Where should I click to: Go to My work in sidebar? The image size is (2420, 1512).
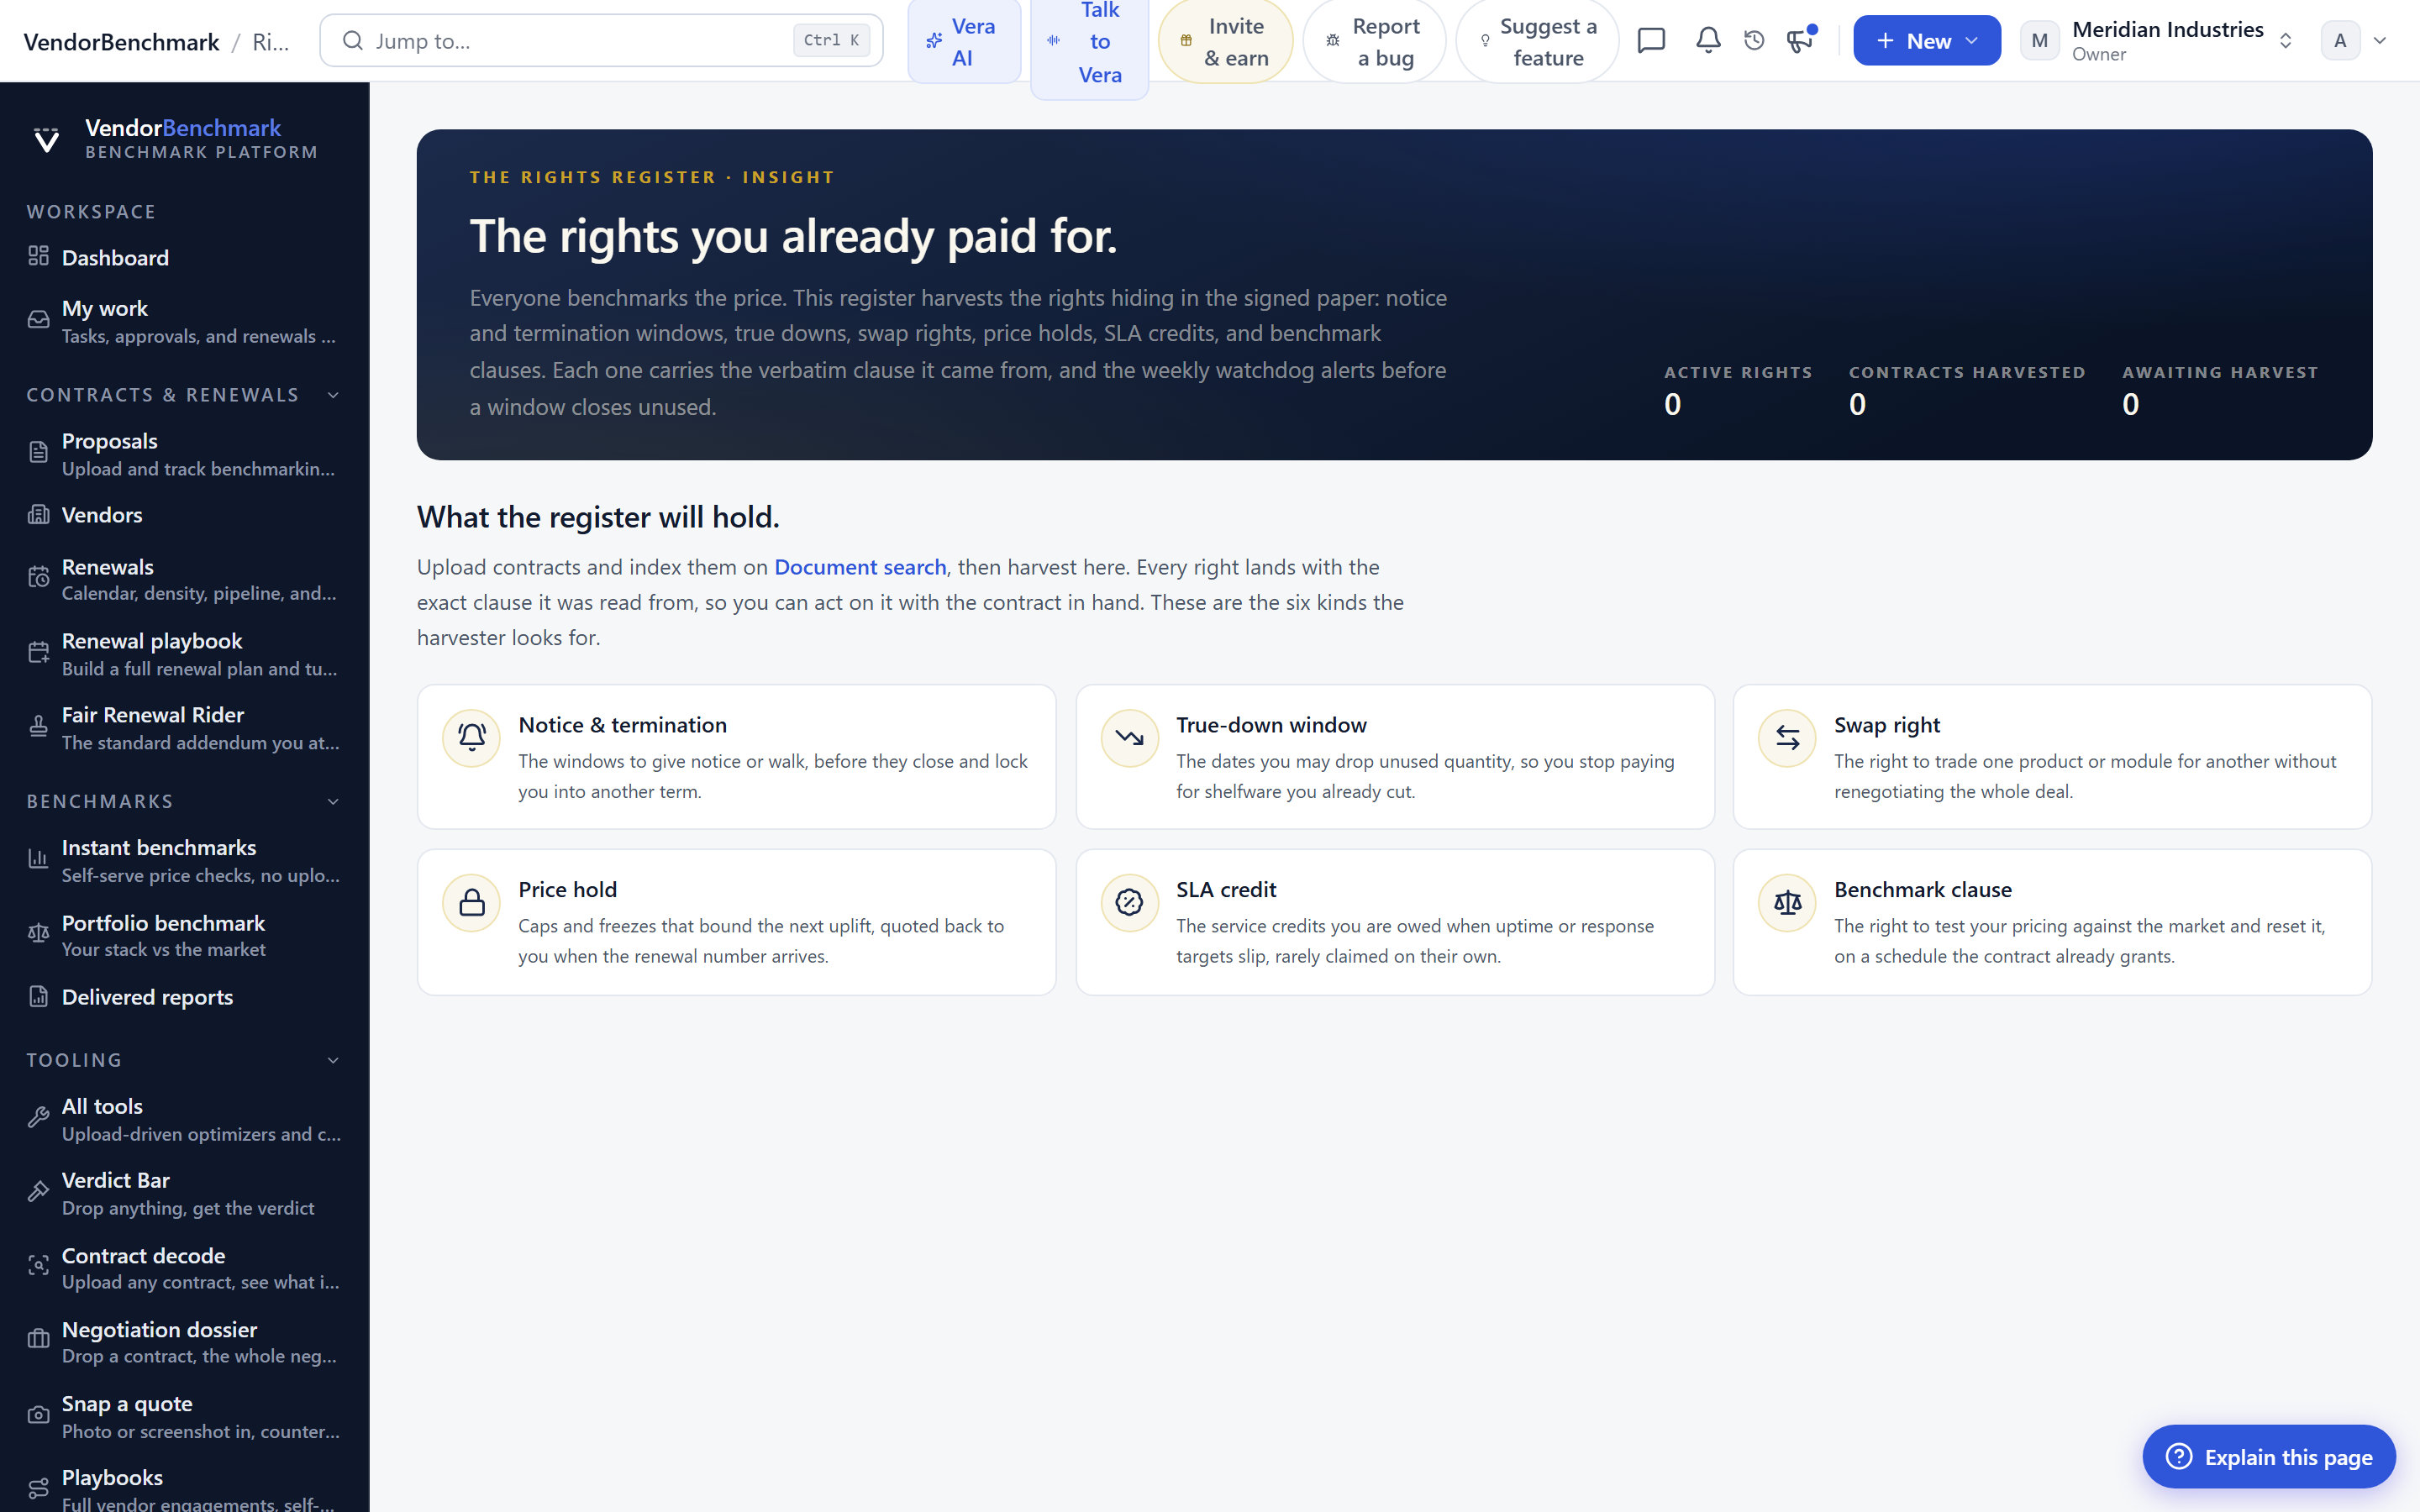pyautogui.click(x=185, y=321)
